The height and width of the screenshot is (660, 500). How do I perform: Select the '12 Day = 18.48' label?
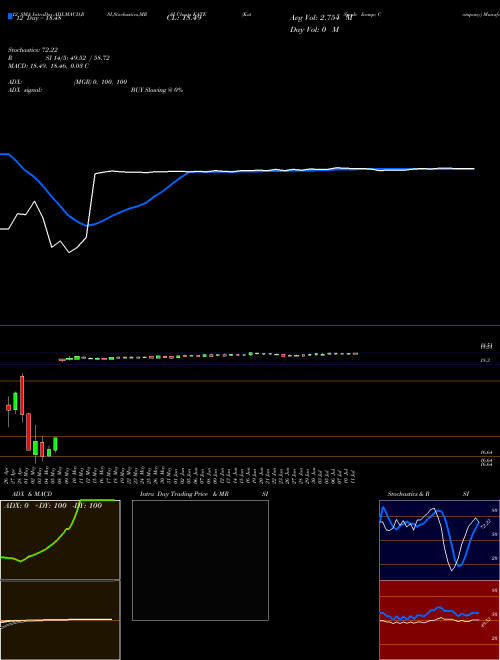pyautogui.click(x=39, y=18)
